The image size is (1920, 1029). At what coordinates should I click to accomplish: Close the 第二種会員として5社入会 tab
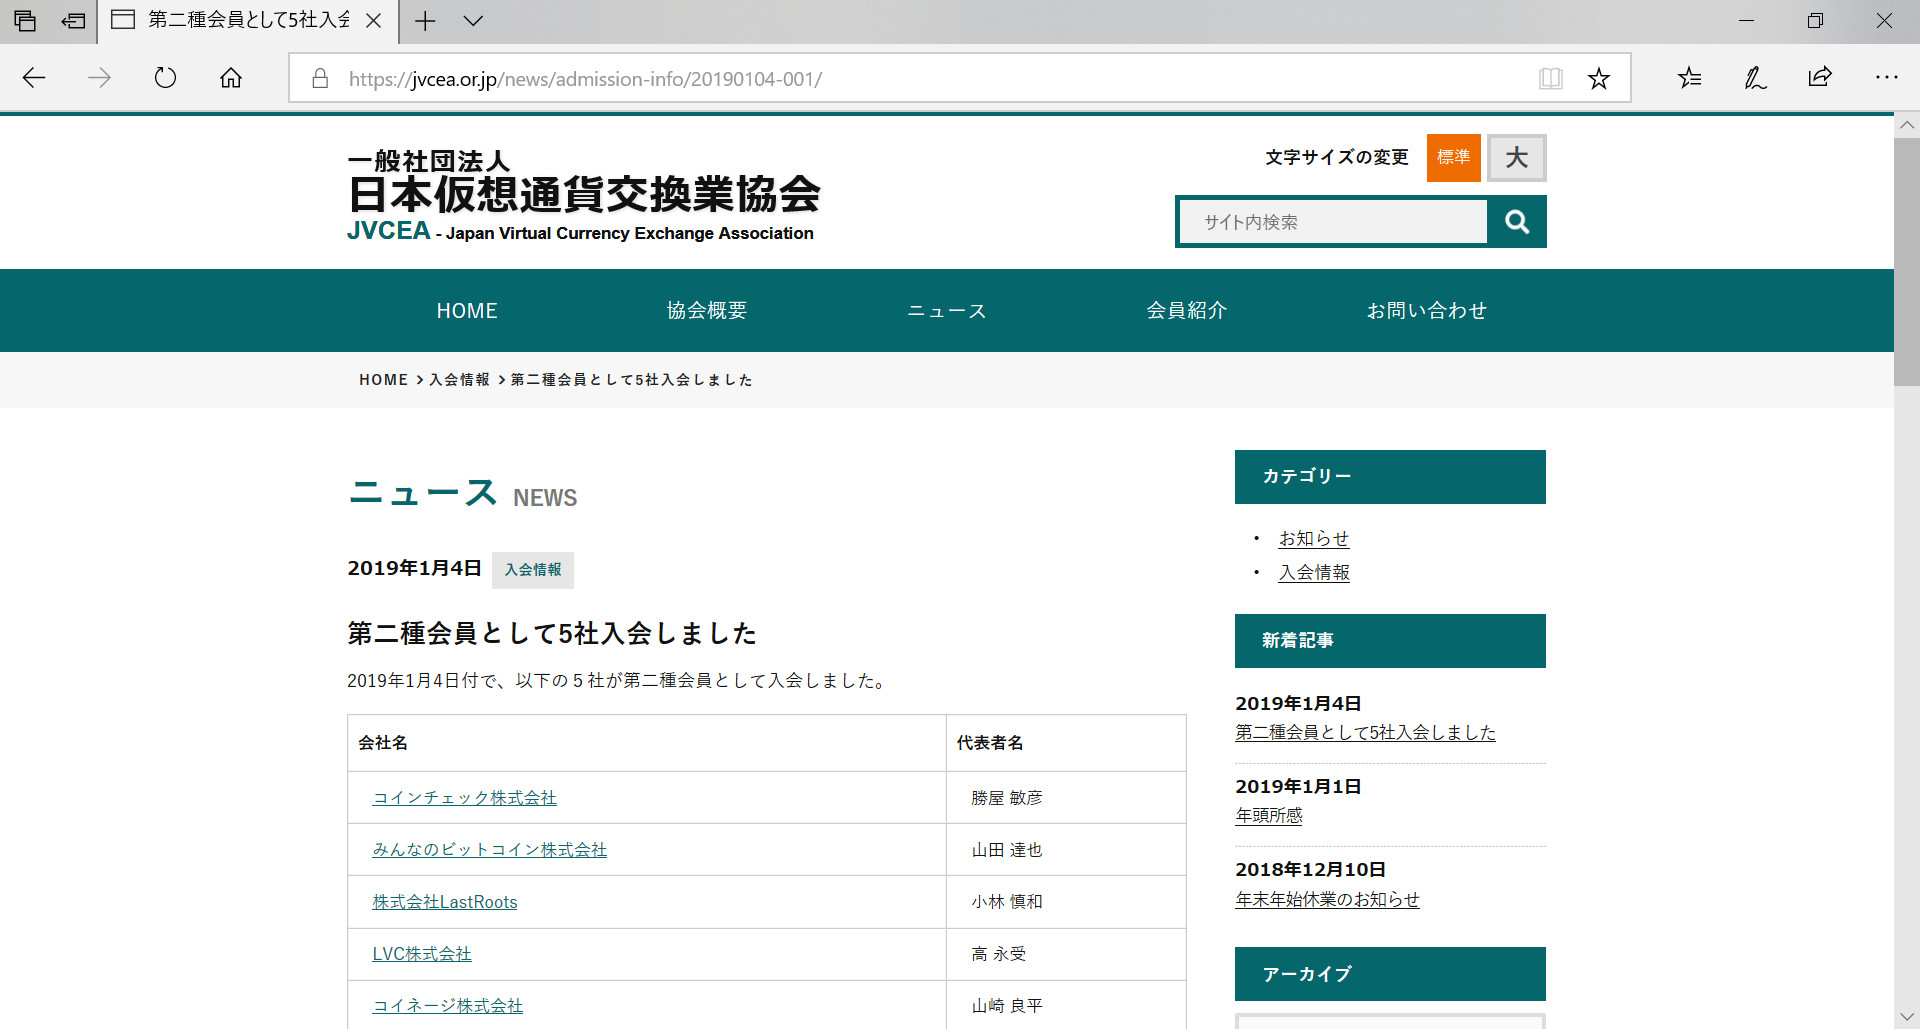pyautogui.click(x=373, y=21)
